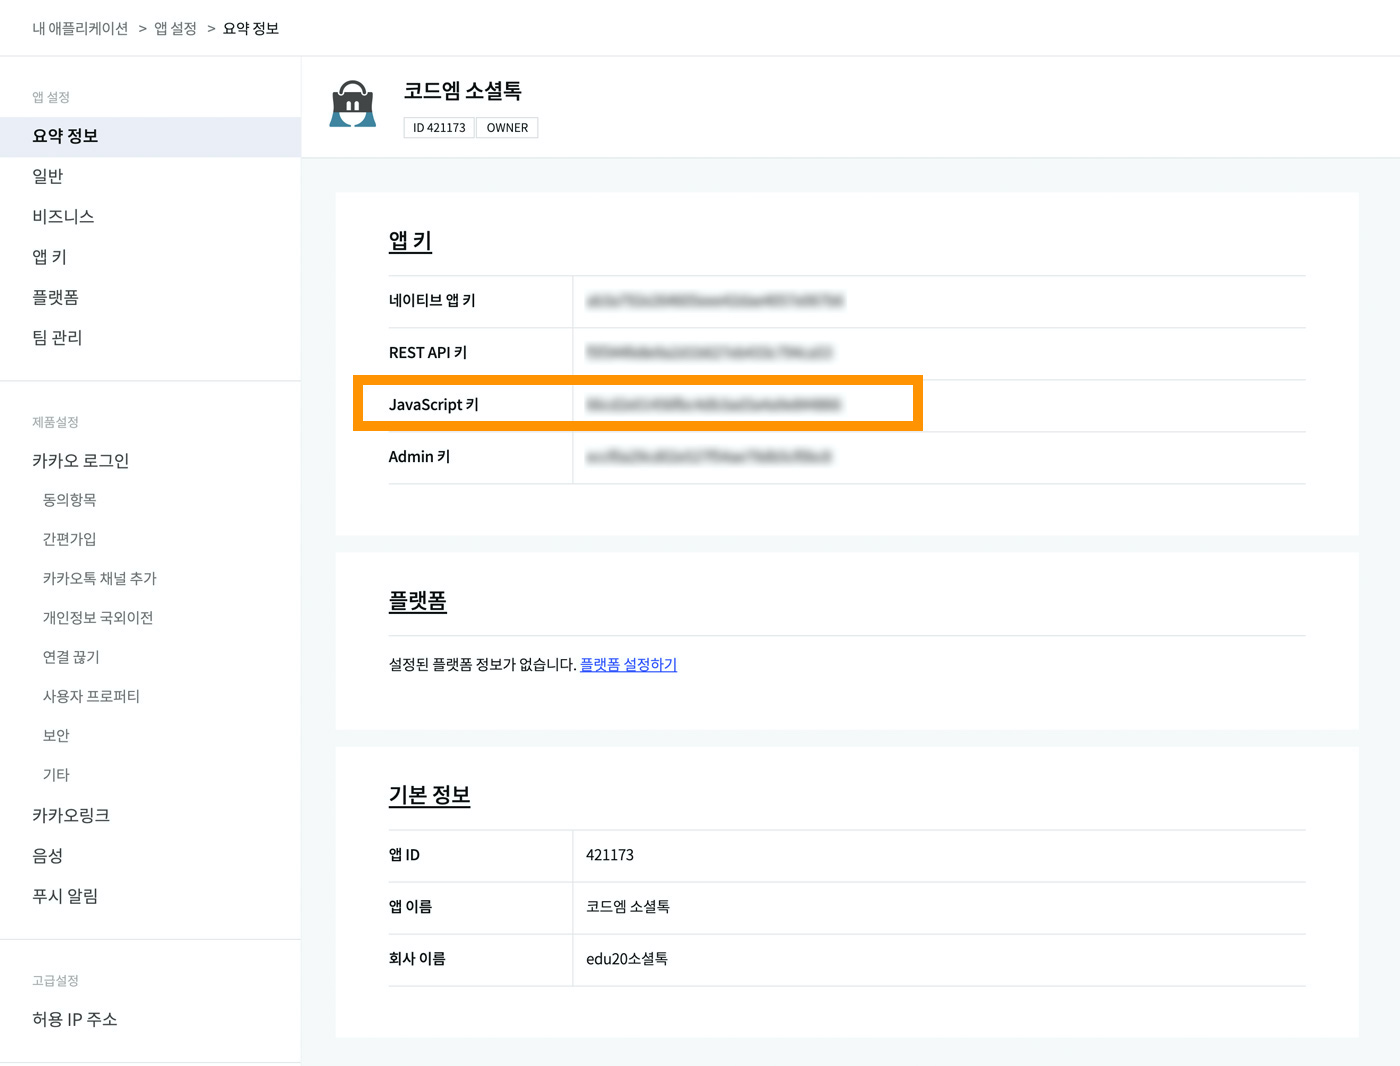This screenshot has width=1400, height=1066.
Task: Click the OWNER badge
Action: click(x=507, y=127)
